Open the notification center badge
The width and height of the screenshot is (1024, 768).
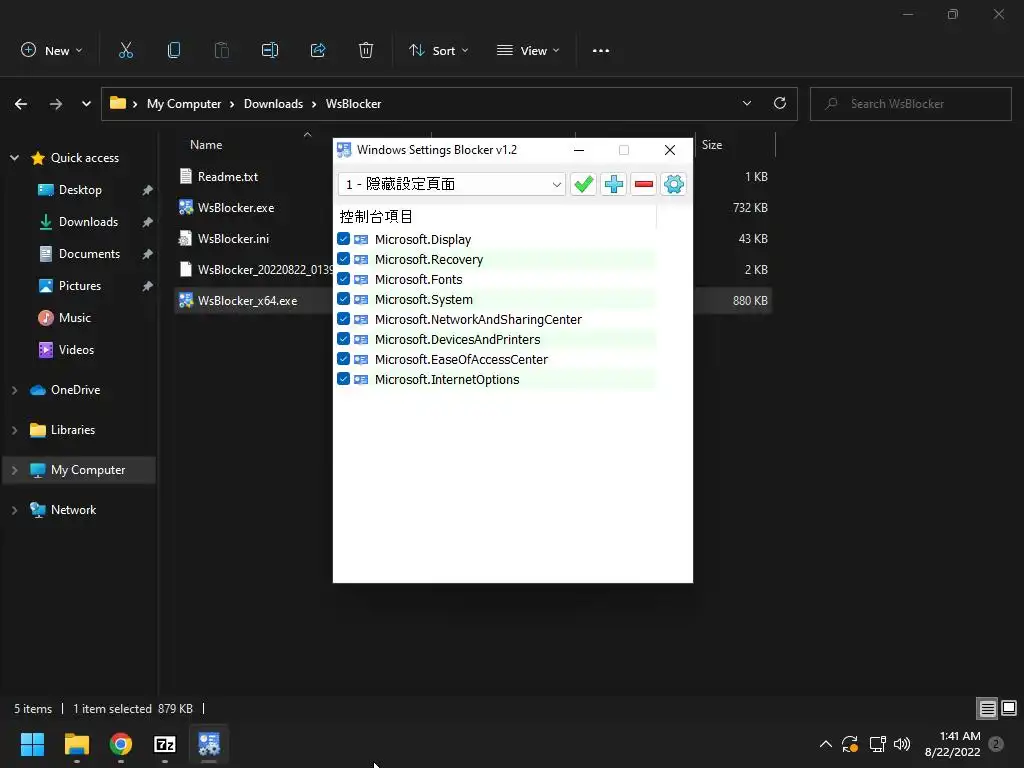996,744
